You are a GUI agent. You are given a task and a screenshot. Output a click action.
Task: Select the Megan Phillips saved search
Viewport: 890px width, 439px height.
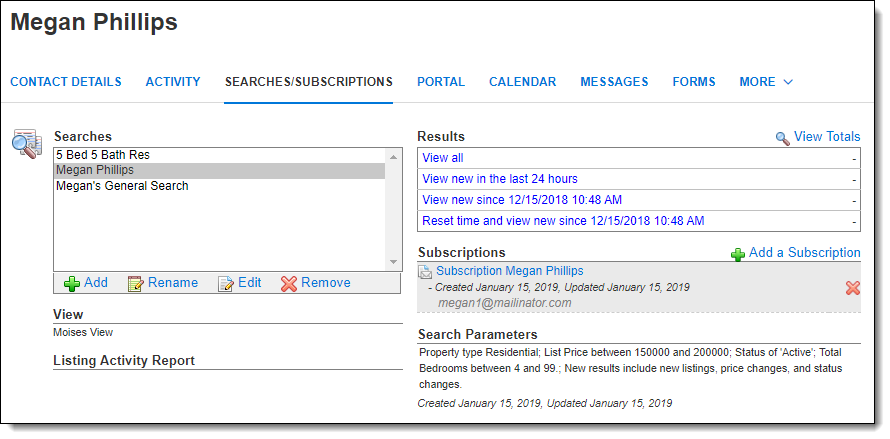click(219, 170)
